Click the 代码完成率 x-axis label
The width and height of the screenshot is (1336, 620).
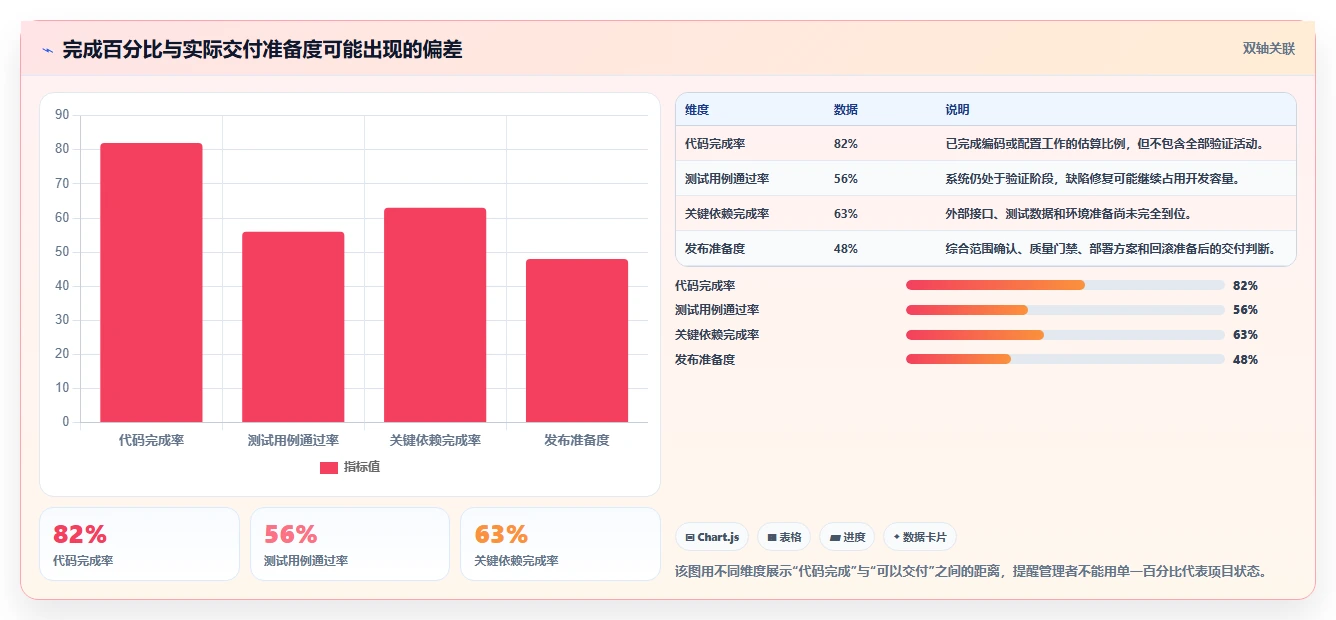click(151, 440)
